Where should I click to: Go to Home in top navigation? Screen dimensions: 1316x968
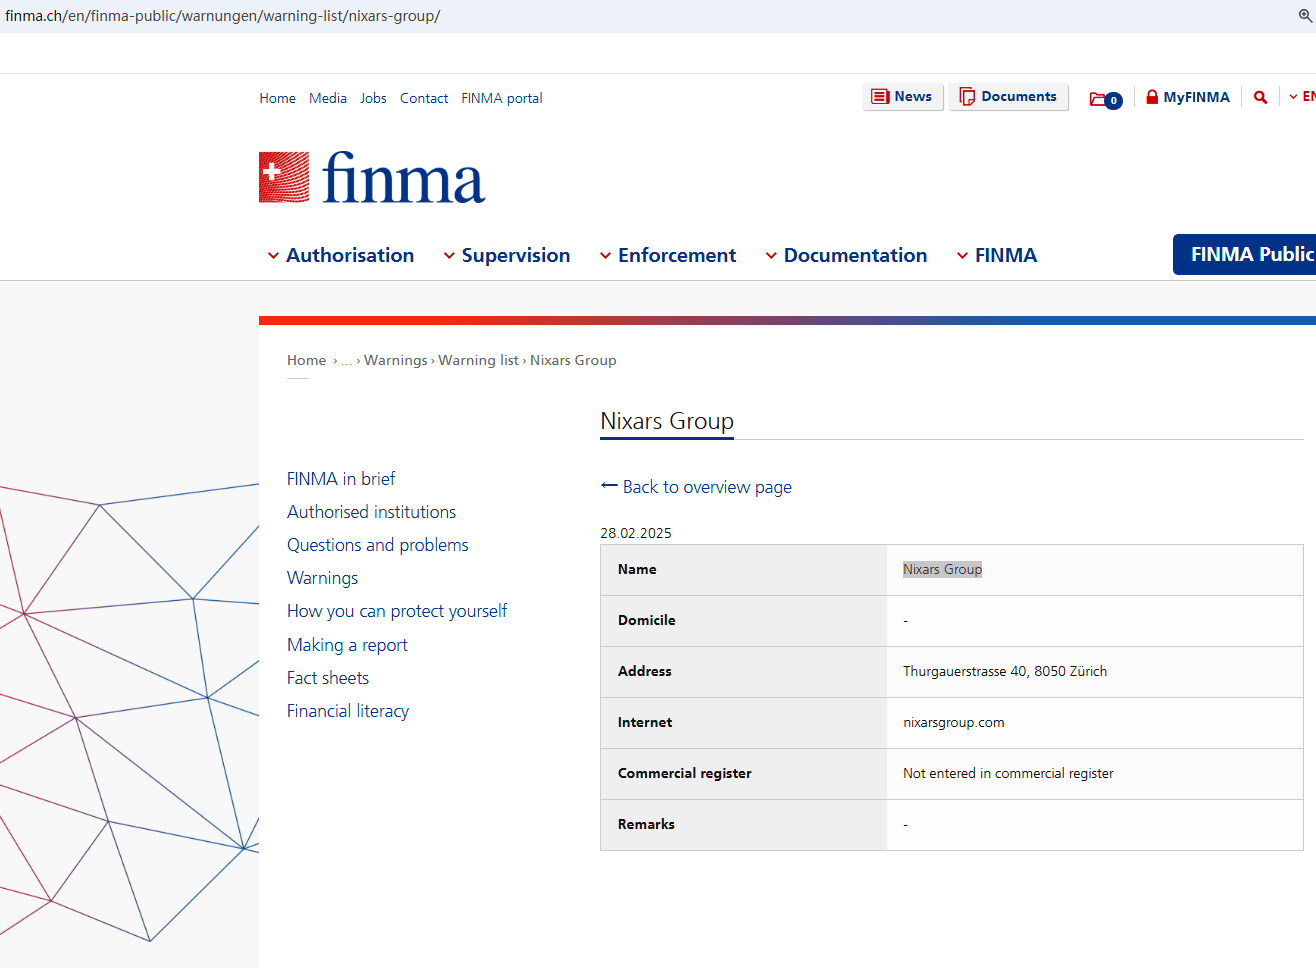pos(277,98)
